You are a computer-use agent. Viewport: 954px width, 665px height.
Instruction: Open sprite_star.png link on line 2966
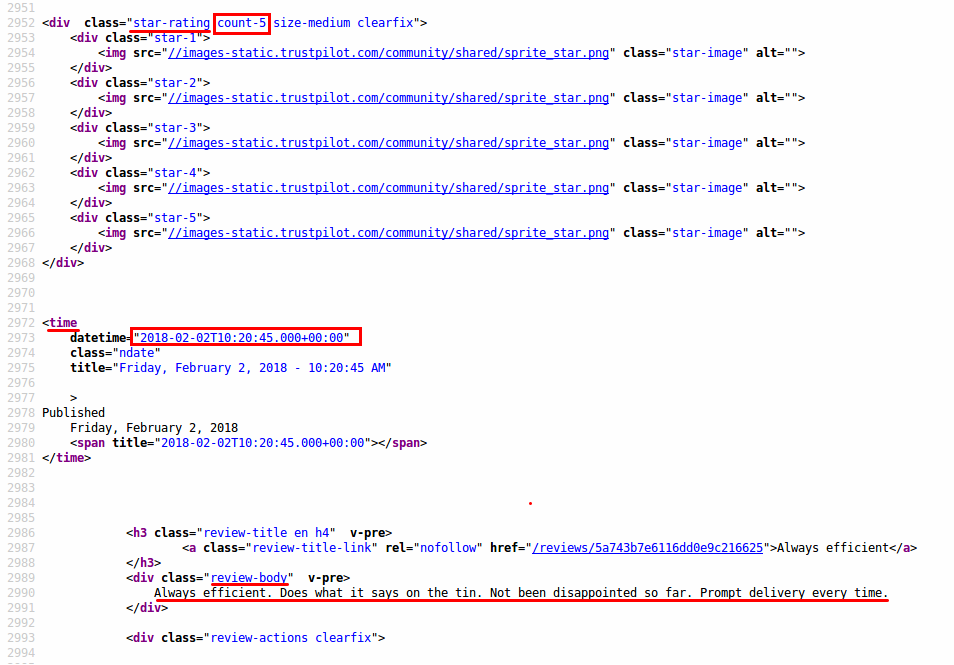coord(388,233)
